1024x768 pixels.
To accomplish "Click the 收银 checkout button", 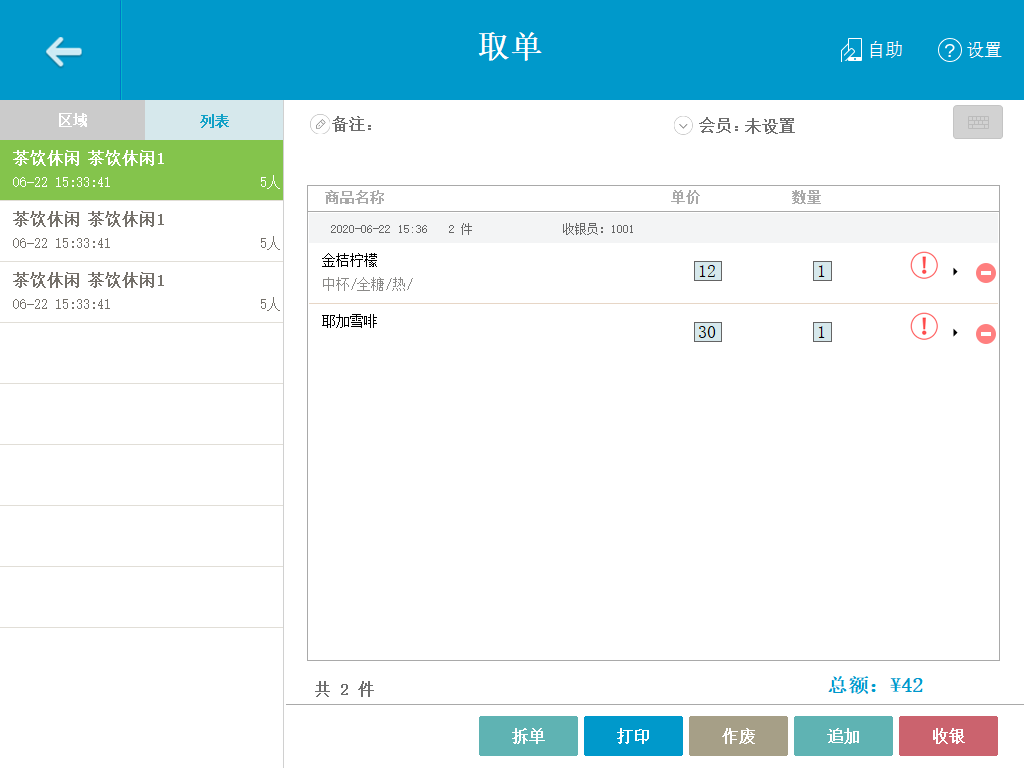I will 948,736.
